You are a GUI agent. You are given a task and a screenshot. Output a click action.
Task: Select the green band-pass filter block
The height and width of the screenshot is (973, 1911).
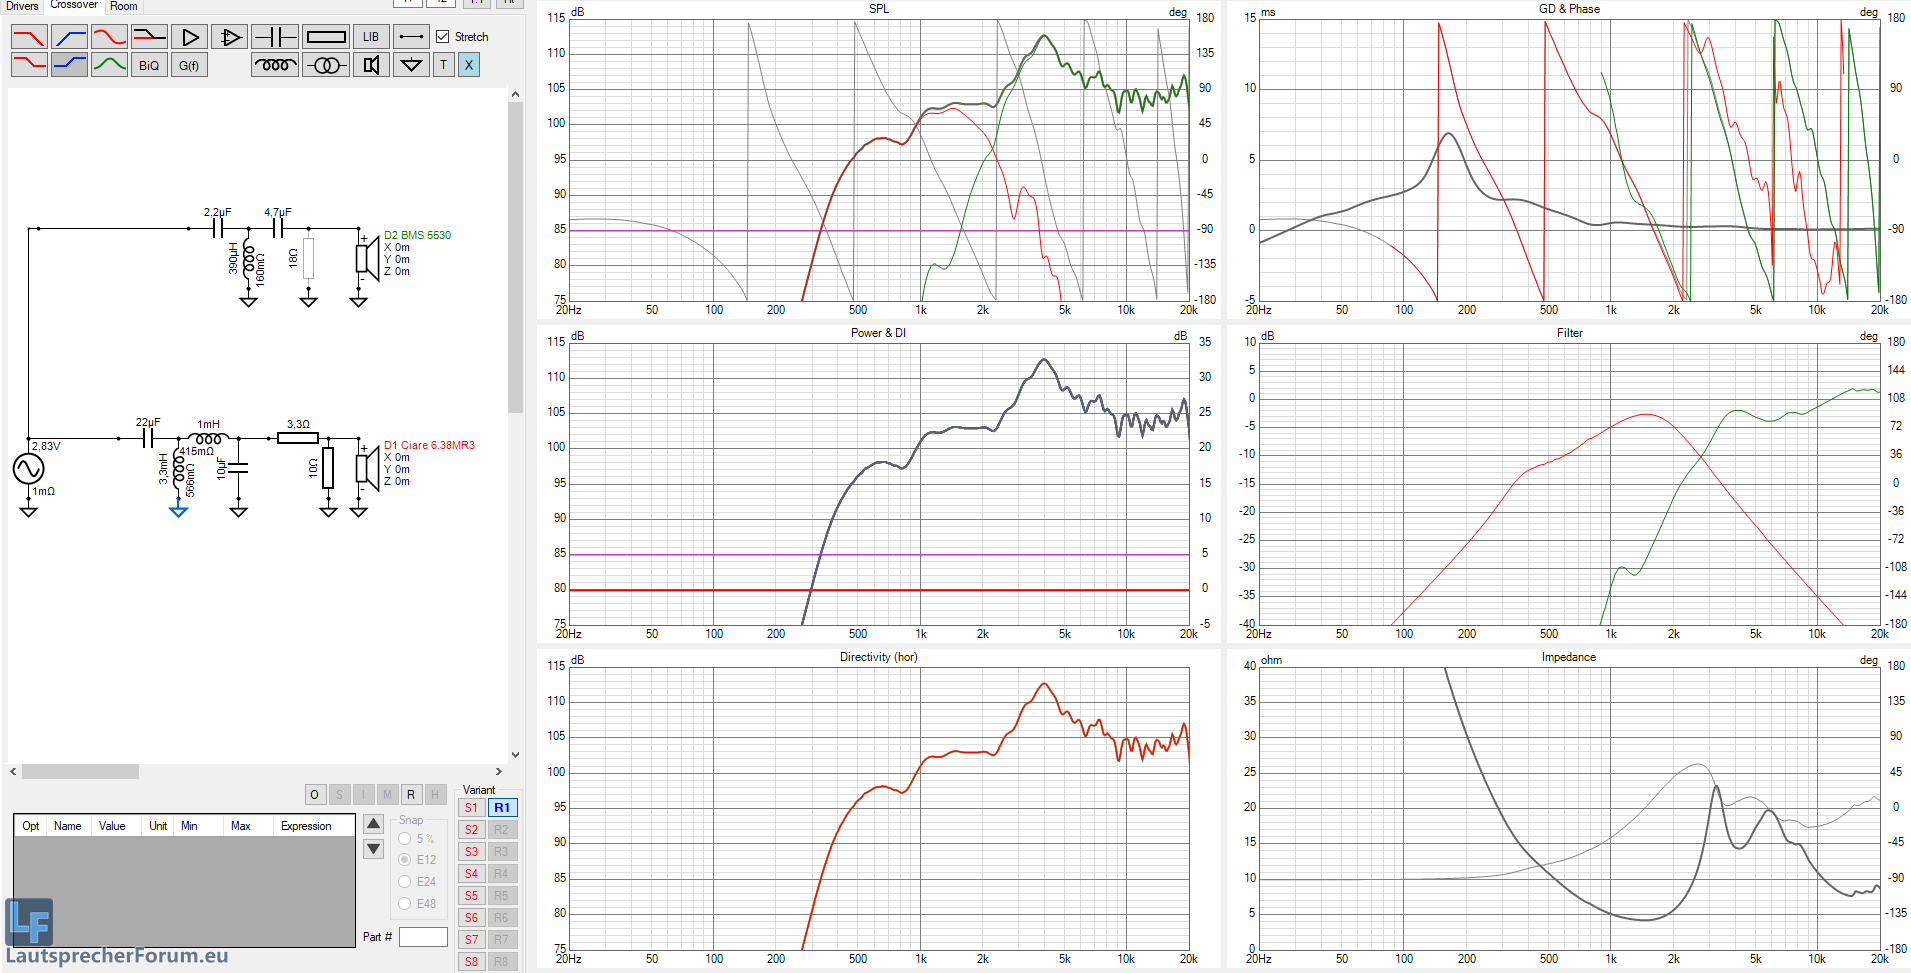109,65
